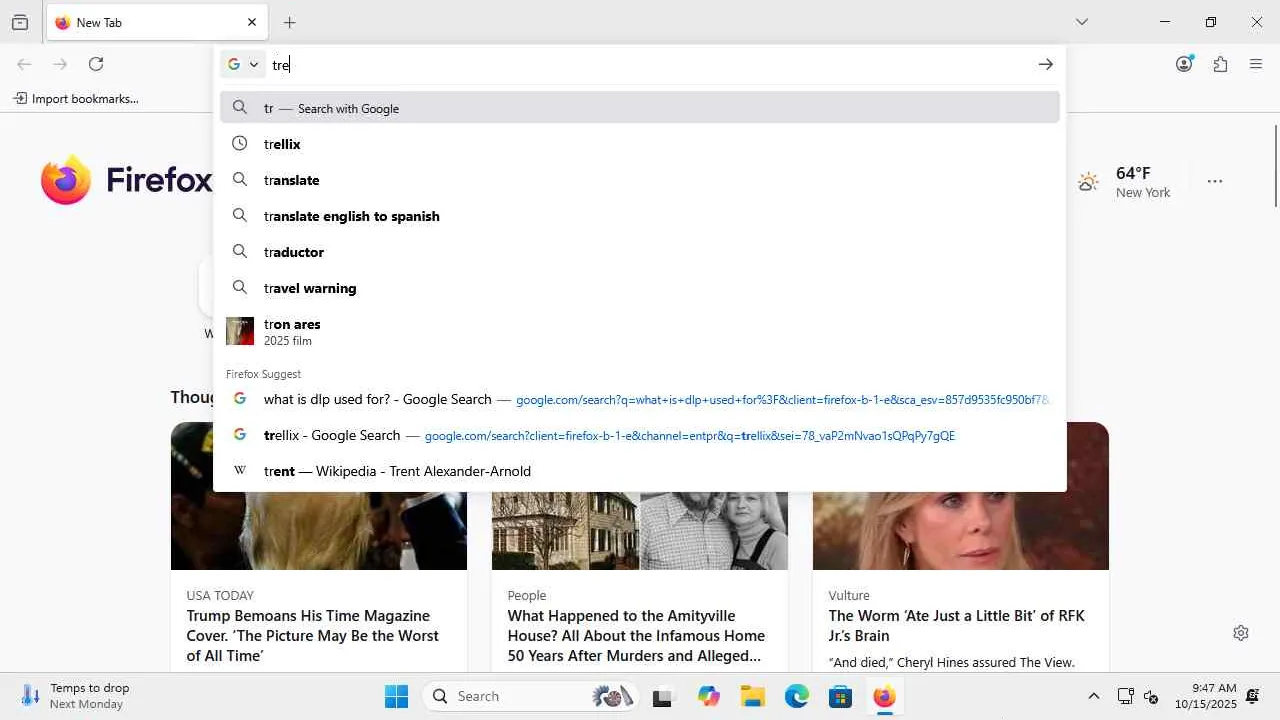Open the notification bell icon

click(x=1253, y=696)
